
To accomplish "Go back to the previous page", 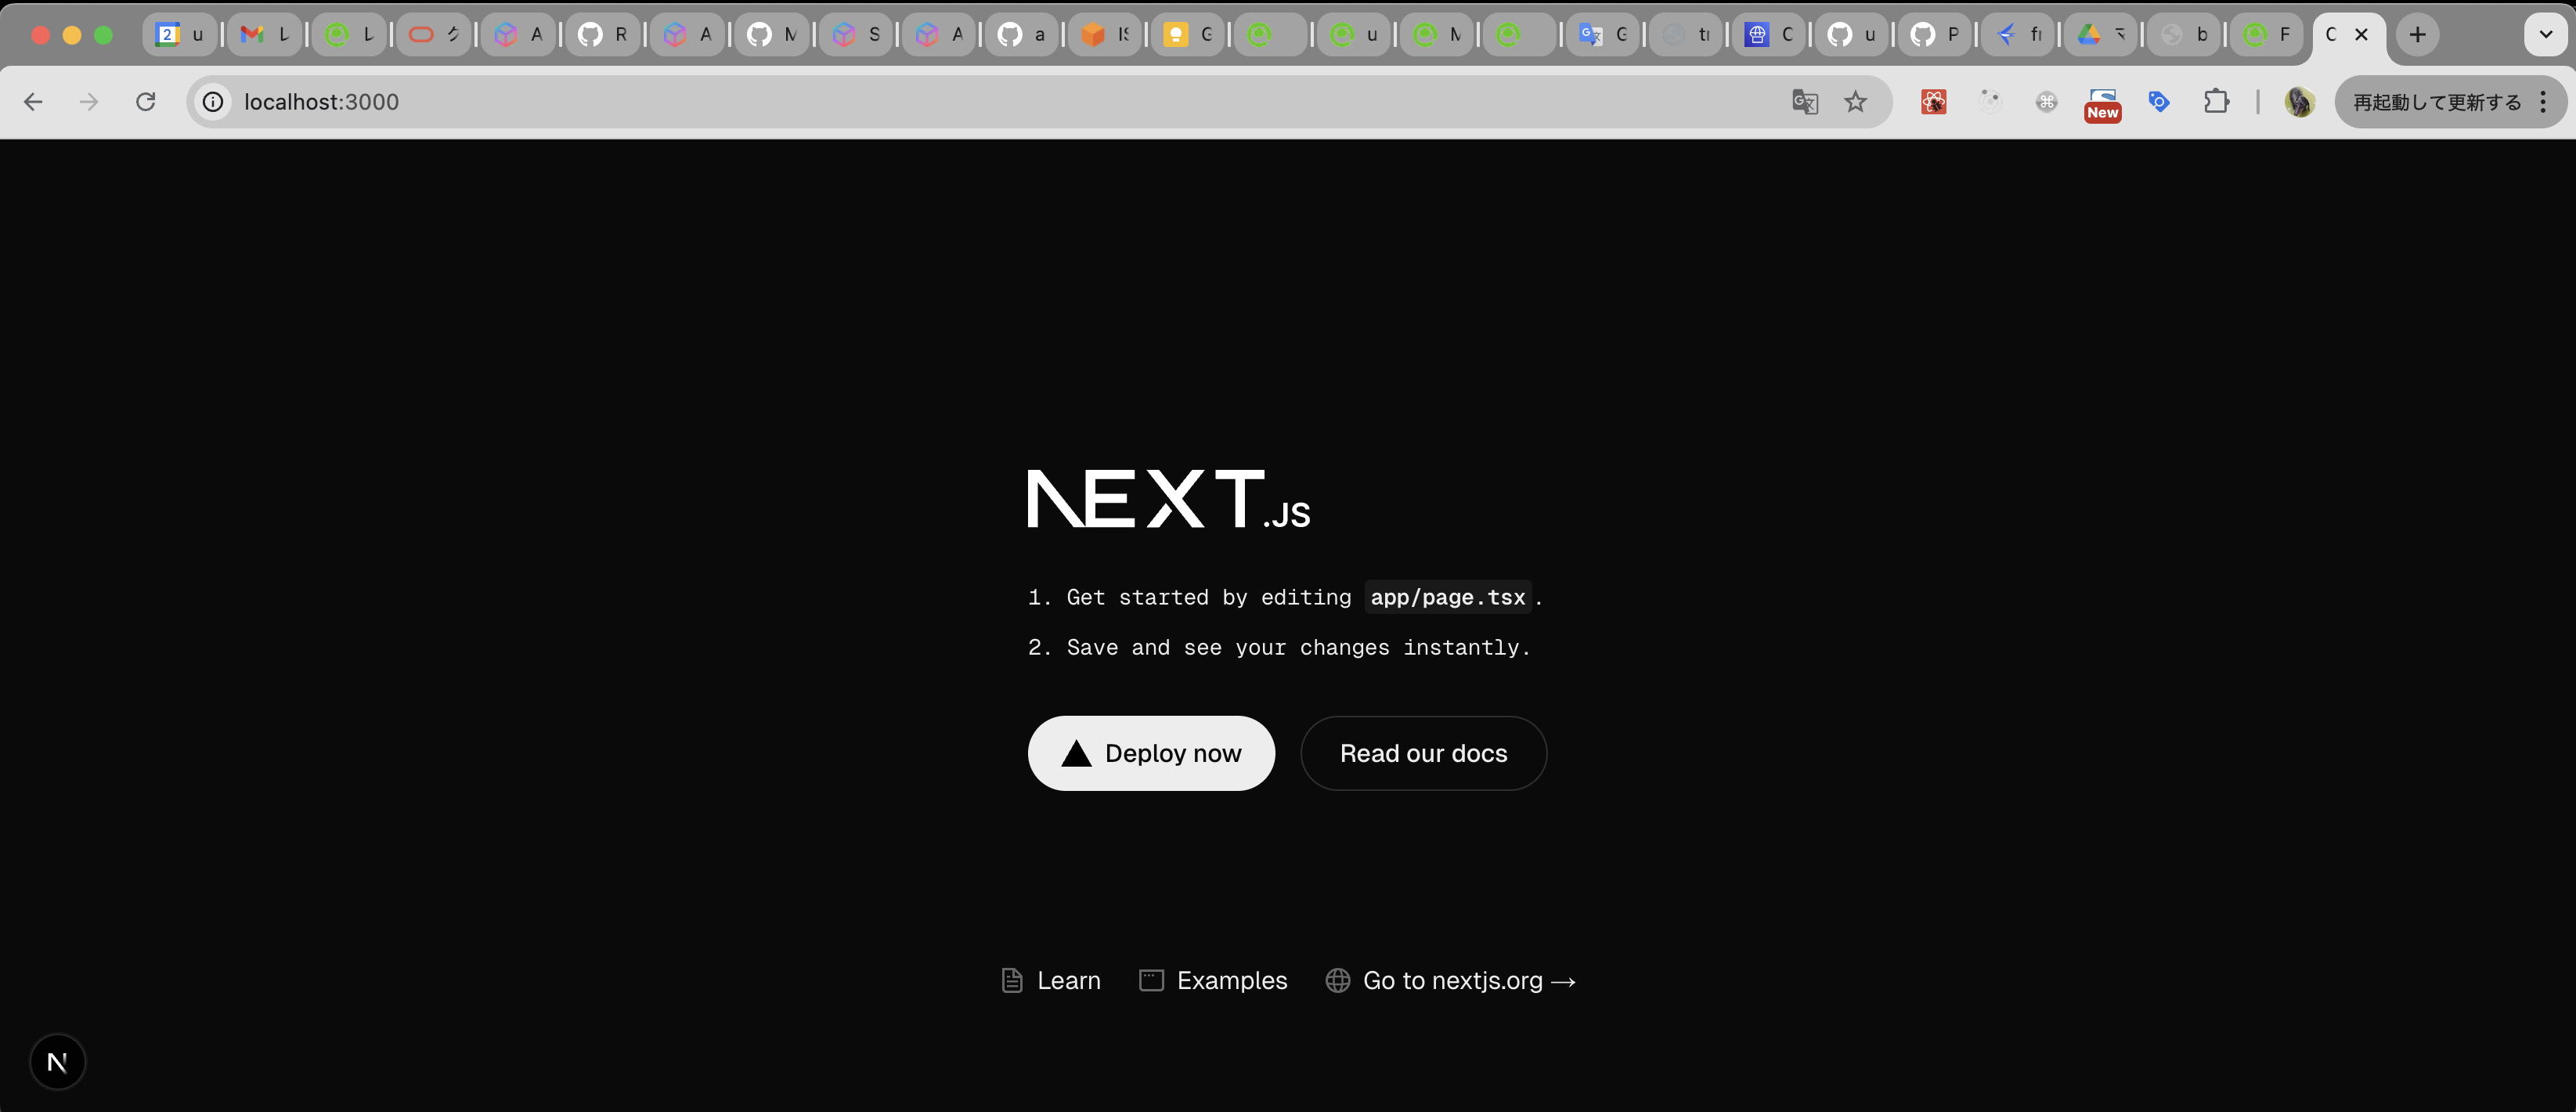I will pyautogui.click(x=33, y=102).
